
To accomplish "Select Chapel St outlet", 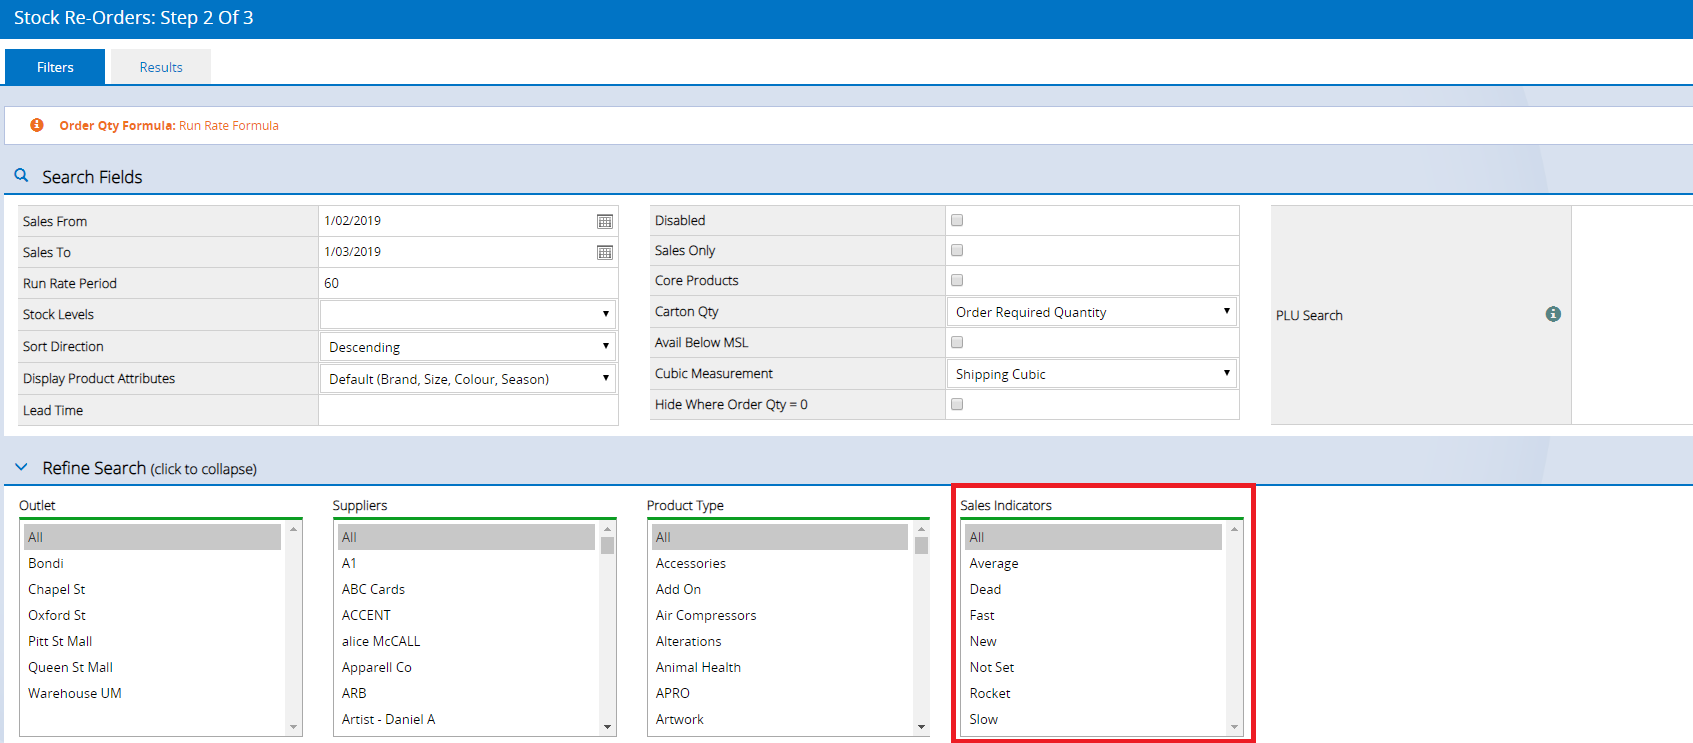I will coord(152,589).
